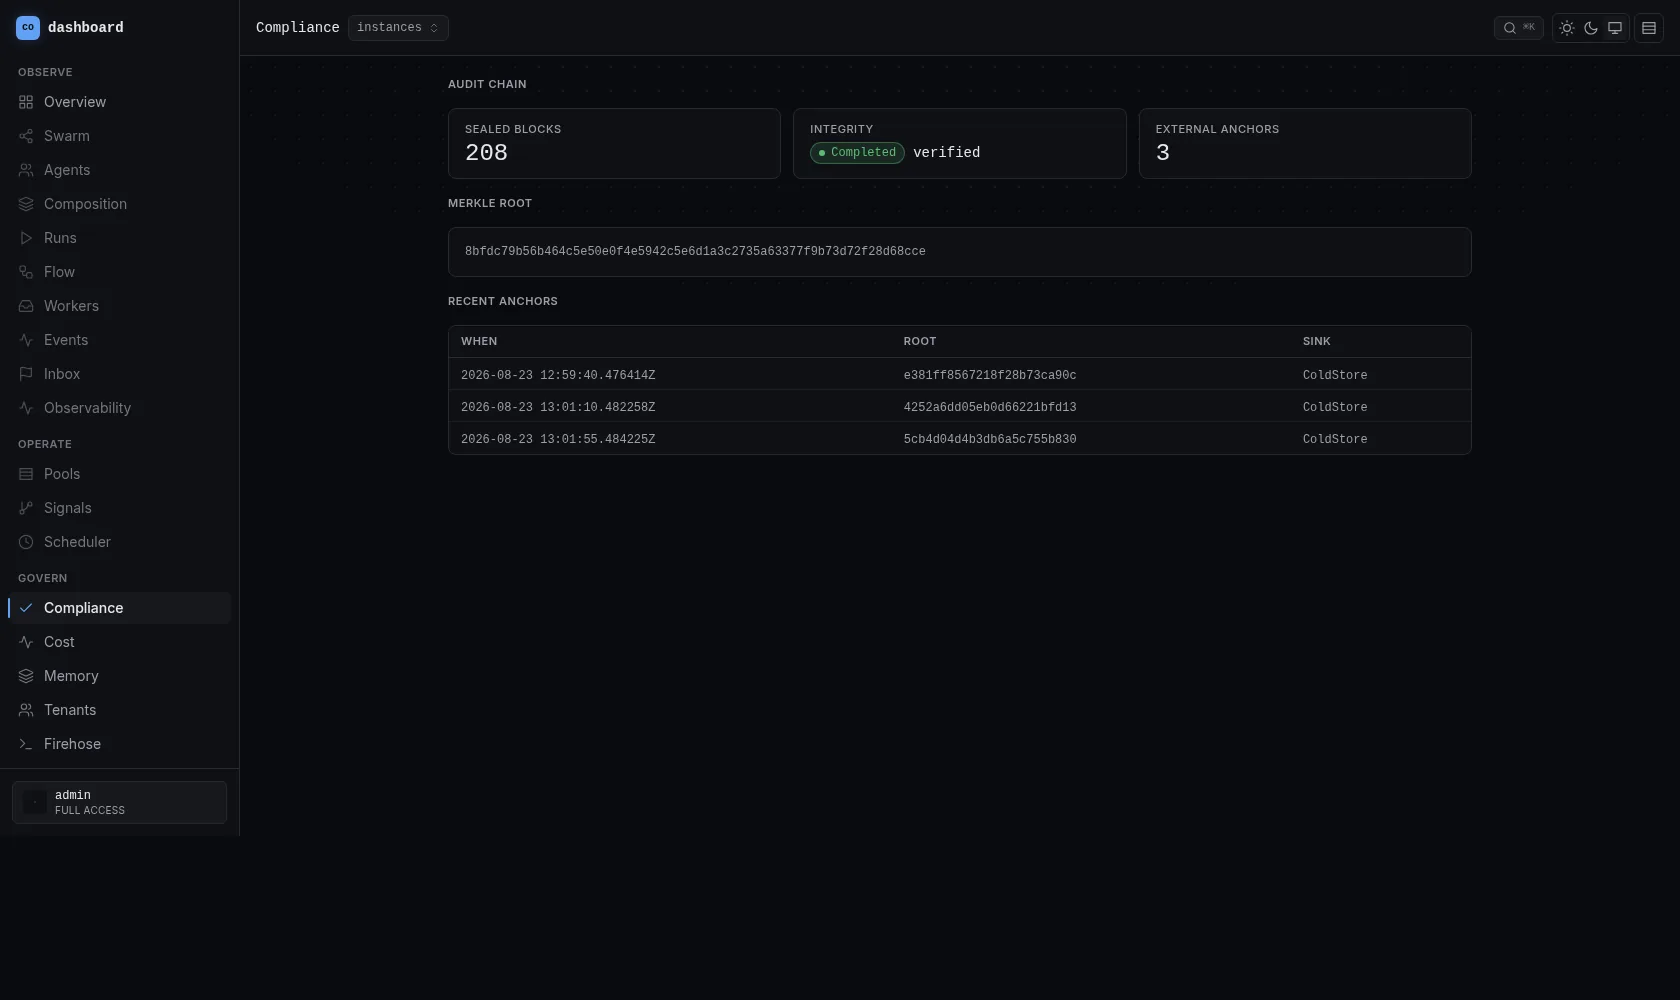Open the Tenants users icon
This screenshot has height=1000, width=1680.
coord(26,710)
